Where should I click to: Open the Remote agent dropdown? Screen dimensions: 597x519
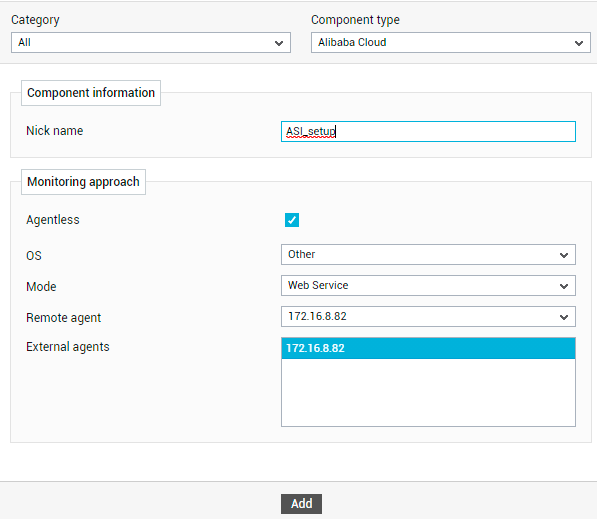(428, 316)
